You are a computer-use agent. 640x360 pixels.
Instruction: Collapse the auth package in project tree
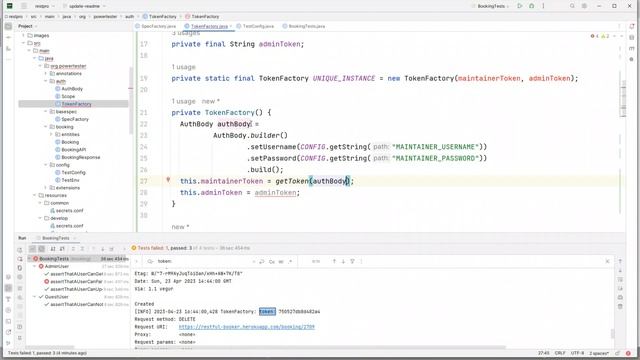(46, 81)
